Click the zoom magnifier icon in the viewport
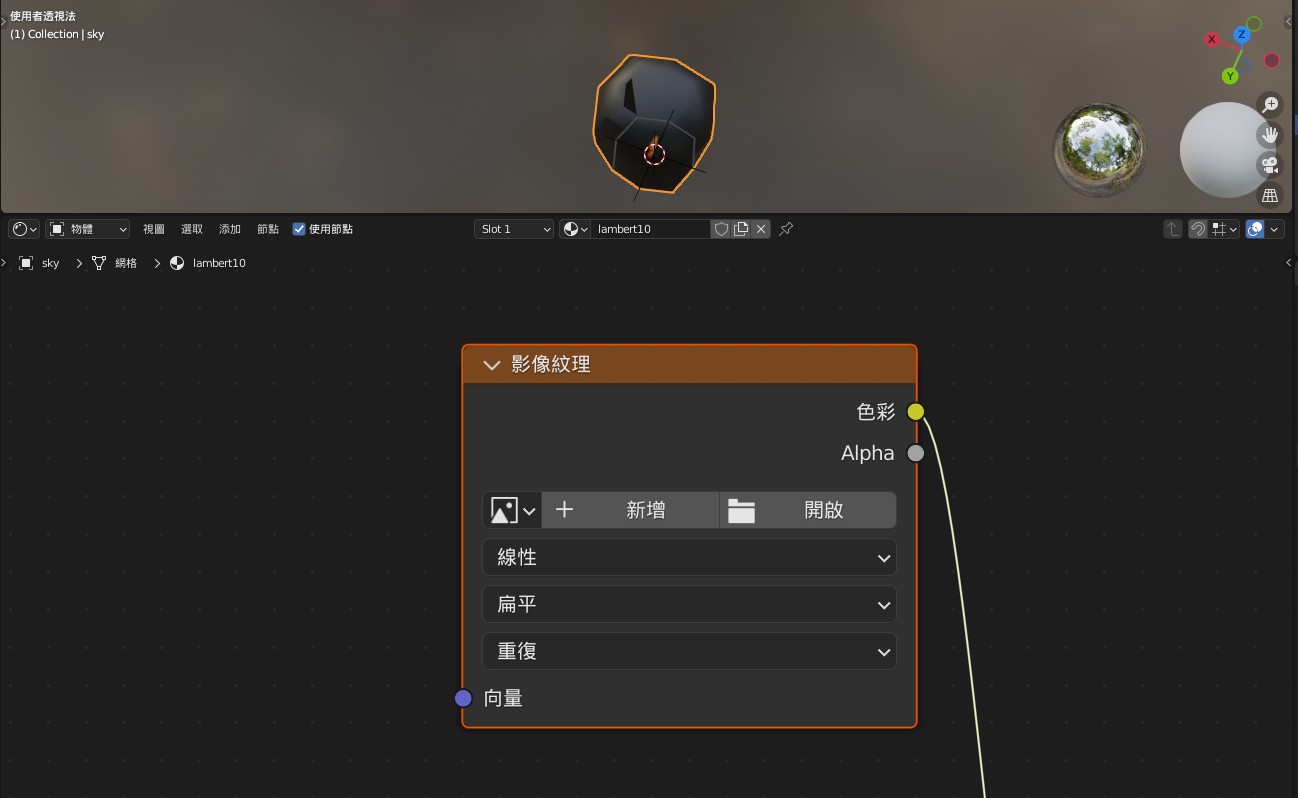The height and width of the screenshot is (798, 1298). [1270, 104]
